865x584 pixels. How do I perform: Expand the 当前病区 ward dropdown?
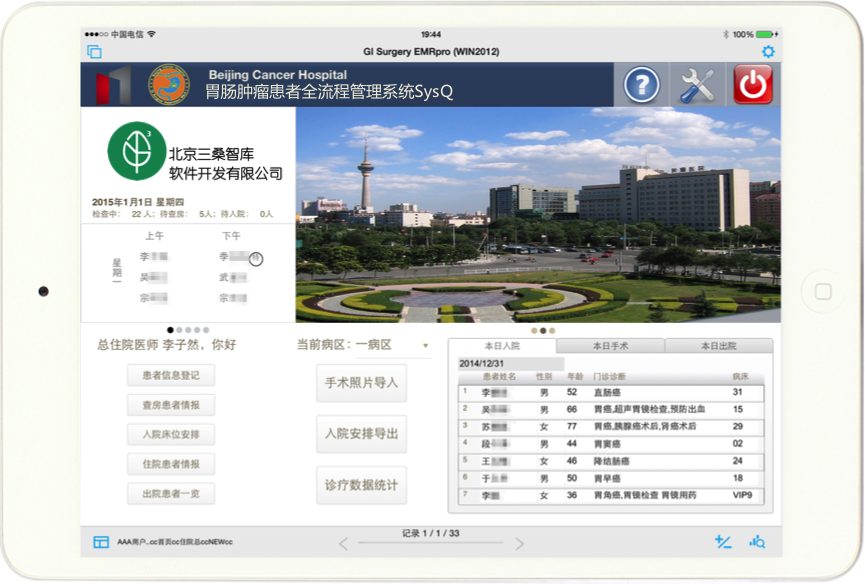425,346
